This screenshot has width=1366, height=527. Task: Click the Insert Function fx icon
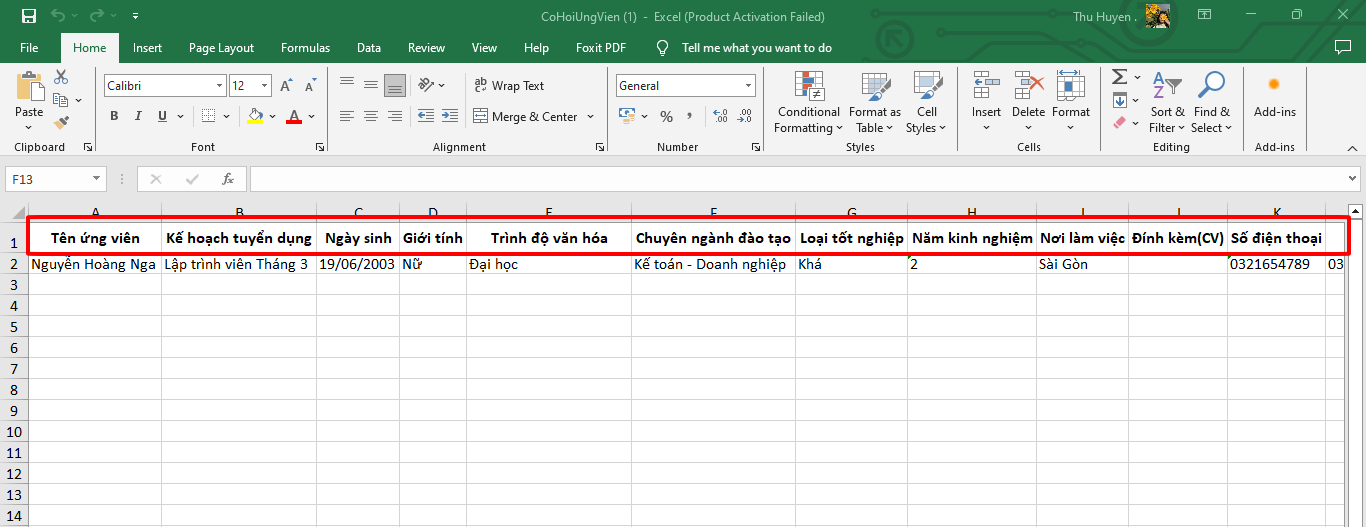[228, 179]
